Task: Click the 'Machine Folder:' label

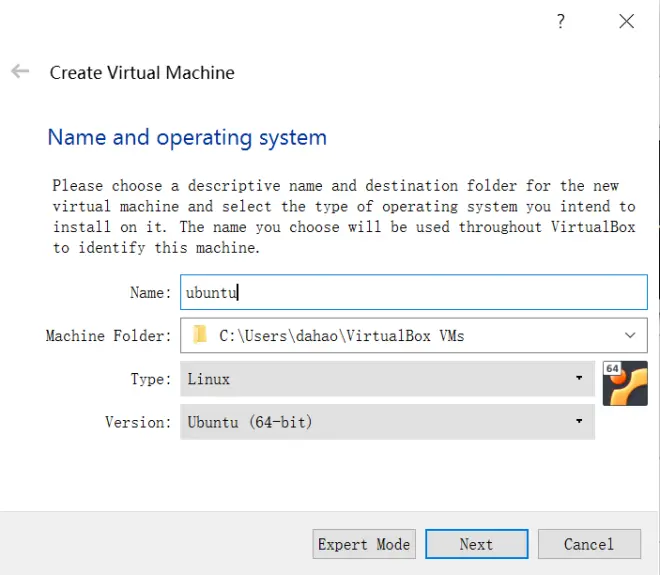Action: click(x=109, y=335)
